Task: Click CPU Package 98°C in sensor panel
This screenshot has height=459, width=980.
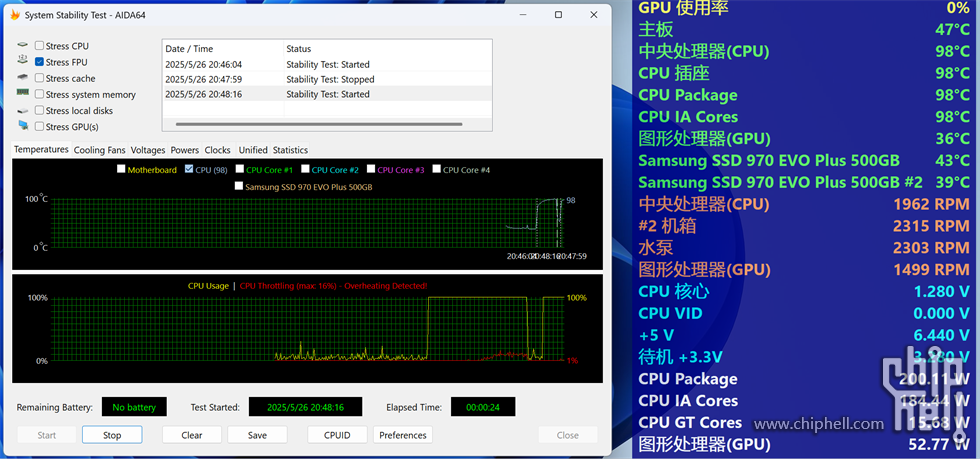Action: coord(804,95)
